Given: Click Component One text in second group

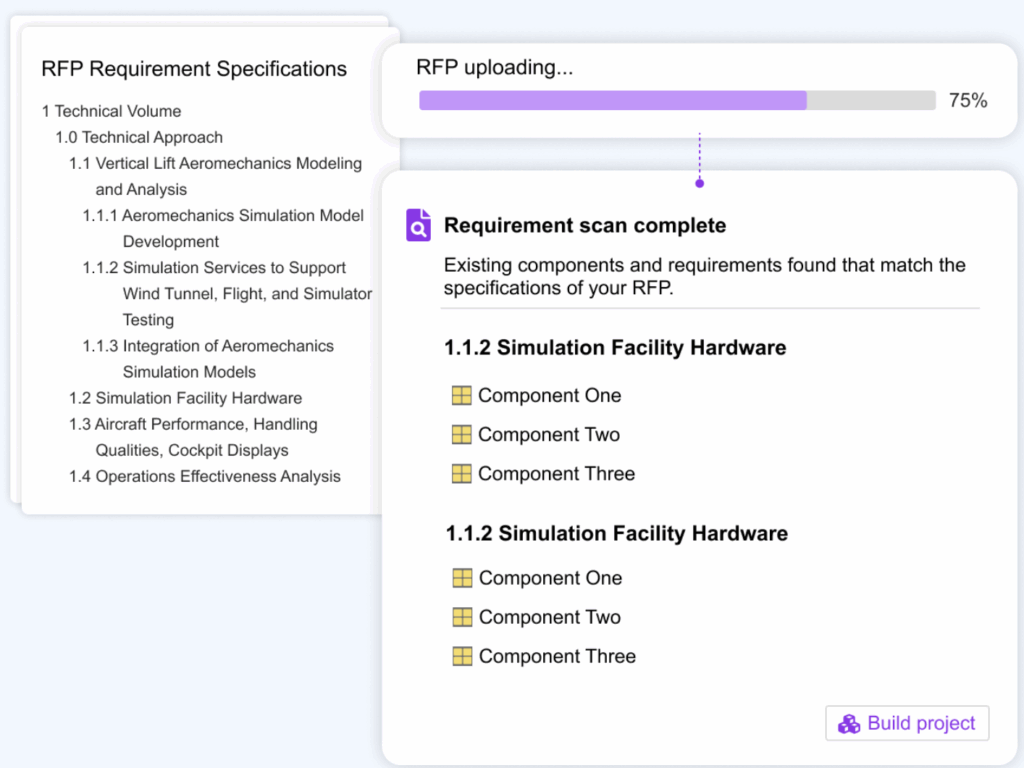Looking at the screenshot, I should [551, 578].
